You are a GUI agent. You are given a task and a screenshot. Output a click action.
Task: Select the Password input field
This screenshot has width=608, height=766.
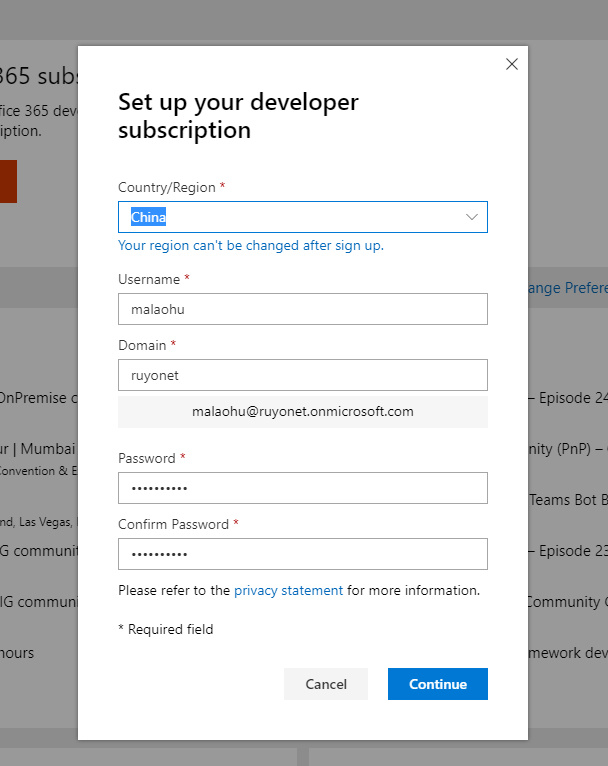(302, 488)
